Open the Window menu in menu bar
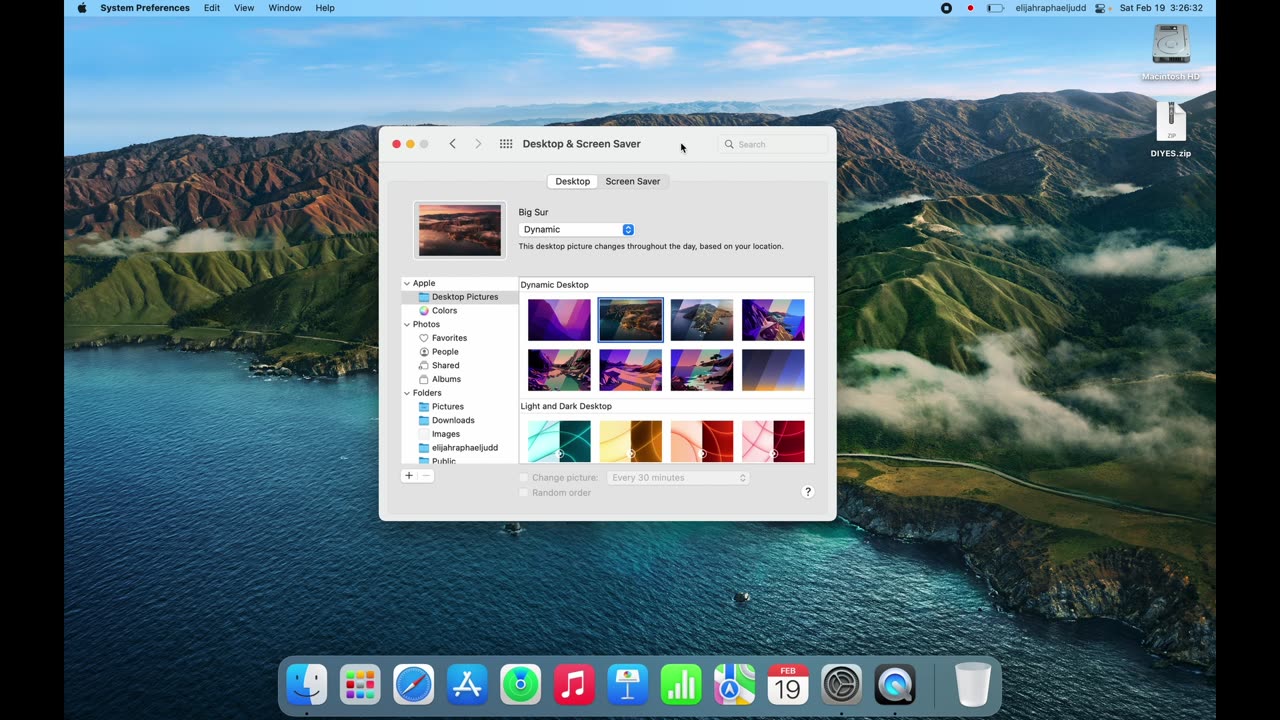1280x720 pixels. tap(285, 8)
